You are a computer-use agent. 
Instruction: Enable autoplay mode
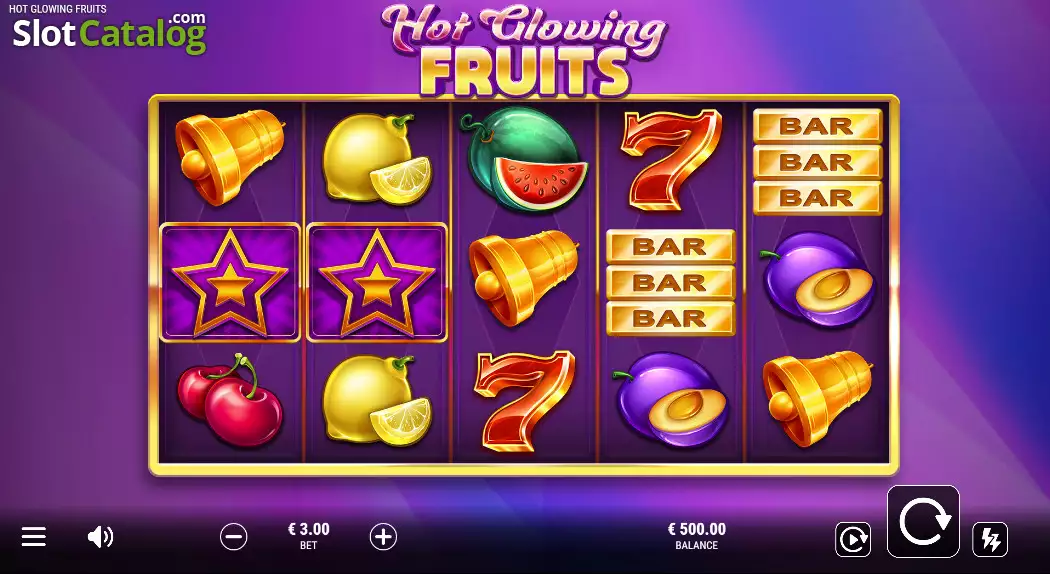click(853, 539)
